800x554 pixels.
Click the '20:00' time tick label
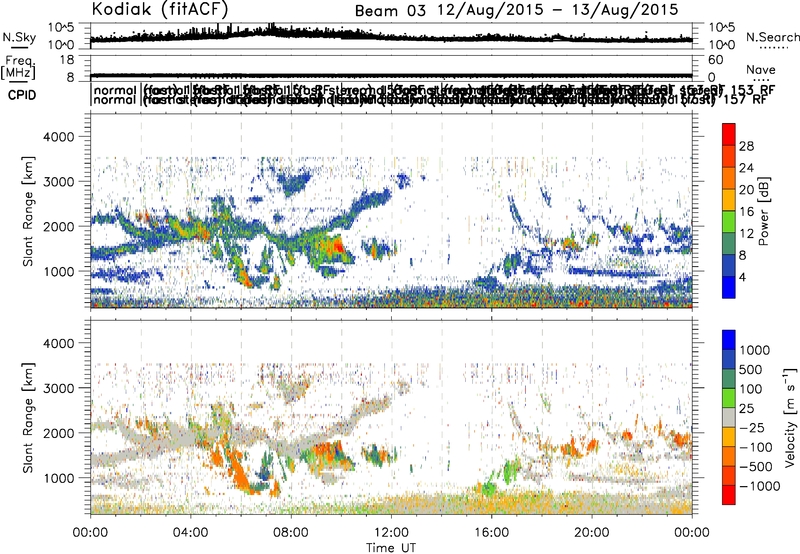point(592,533)
